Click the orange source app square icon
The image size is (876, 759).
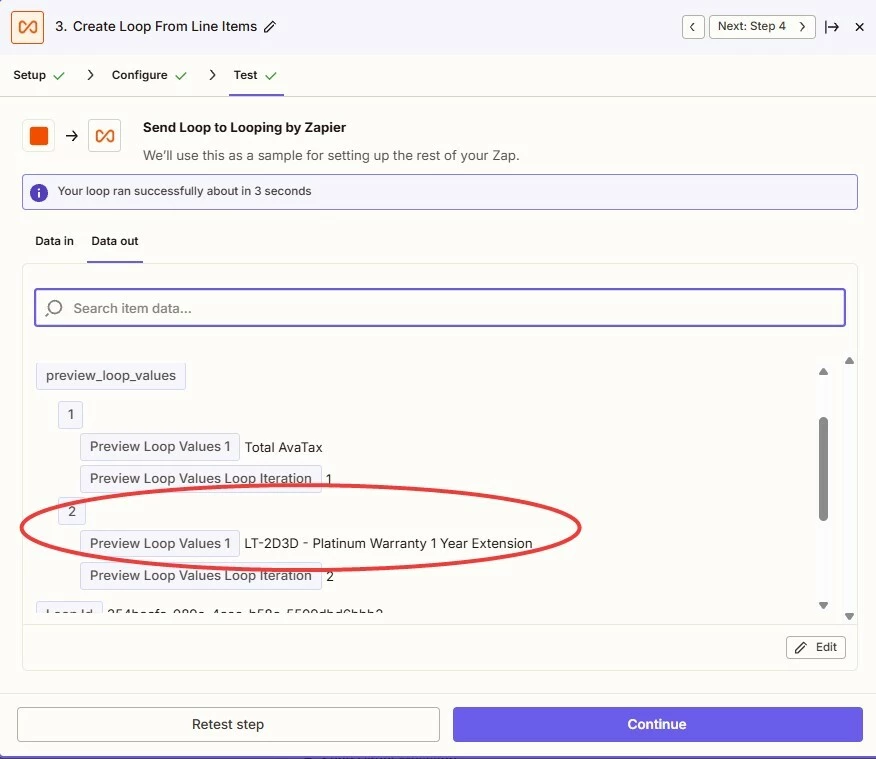pyautogui.click(x=39, y=136)
